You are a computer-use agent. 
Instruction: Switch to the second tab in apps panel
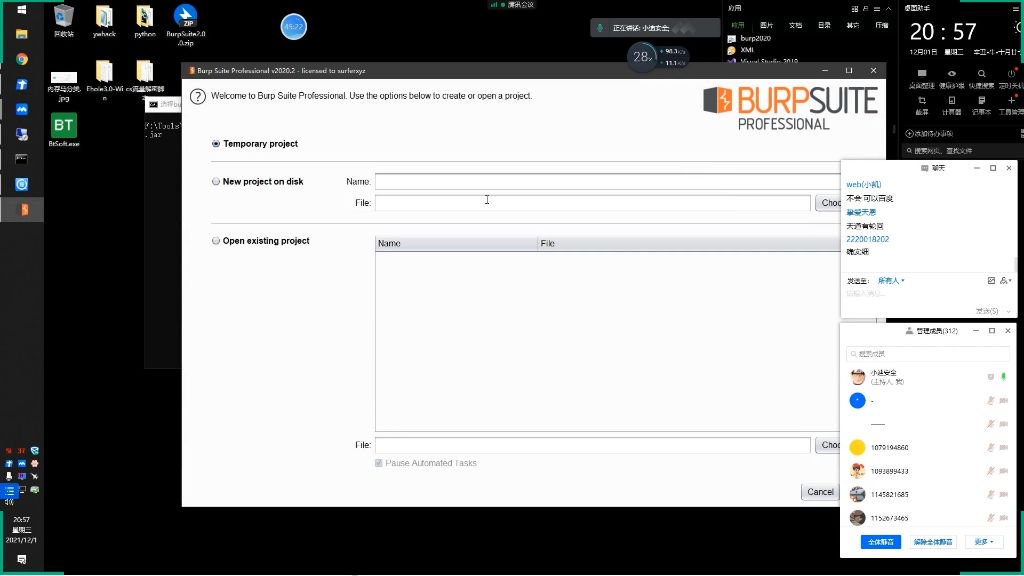[x=767, y=25]
